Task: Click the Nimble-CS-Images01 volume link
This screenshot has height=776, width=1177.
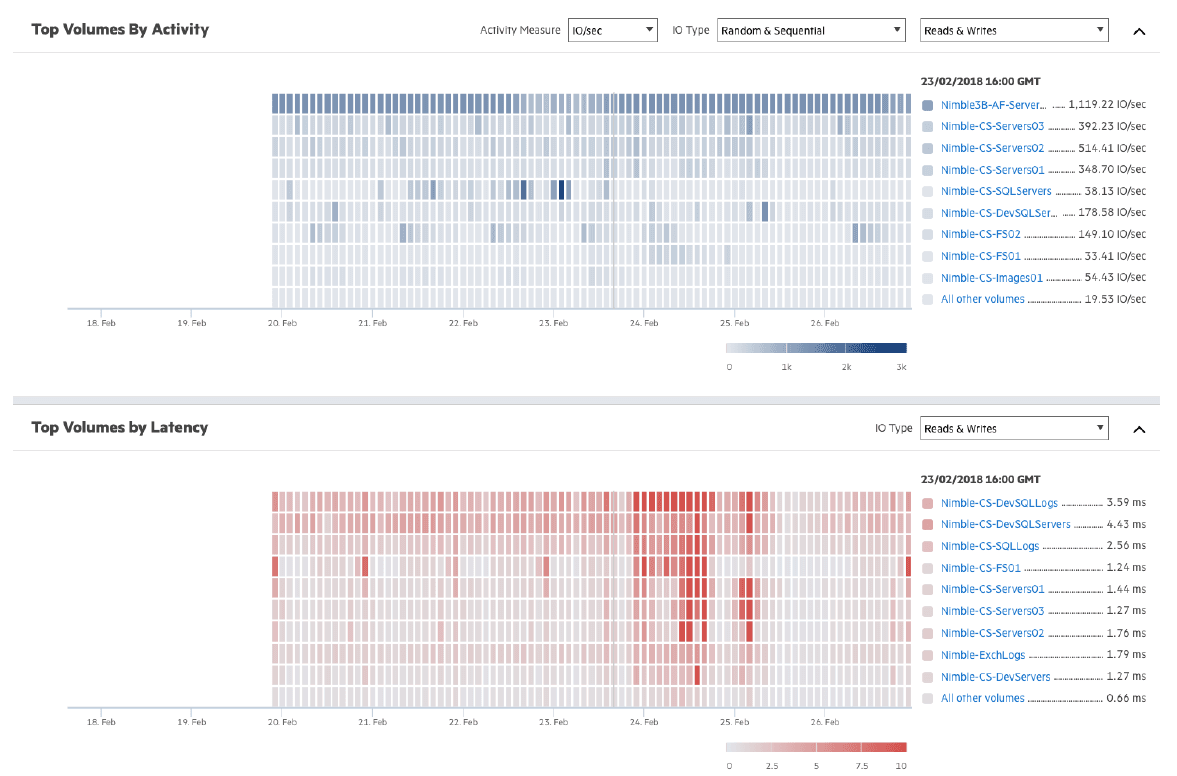Action: 992,278
